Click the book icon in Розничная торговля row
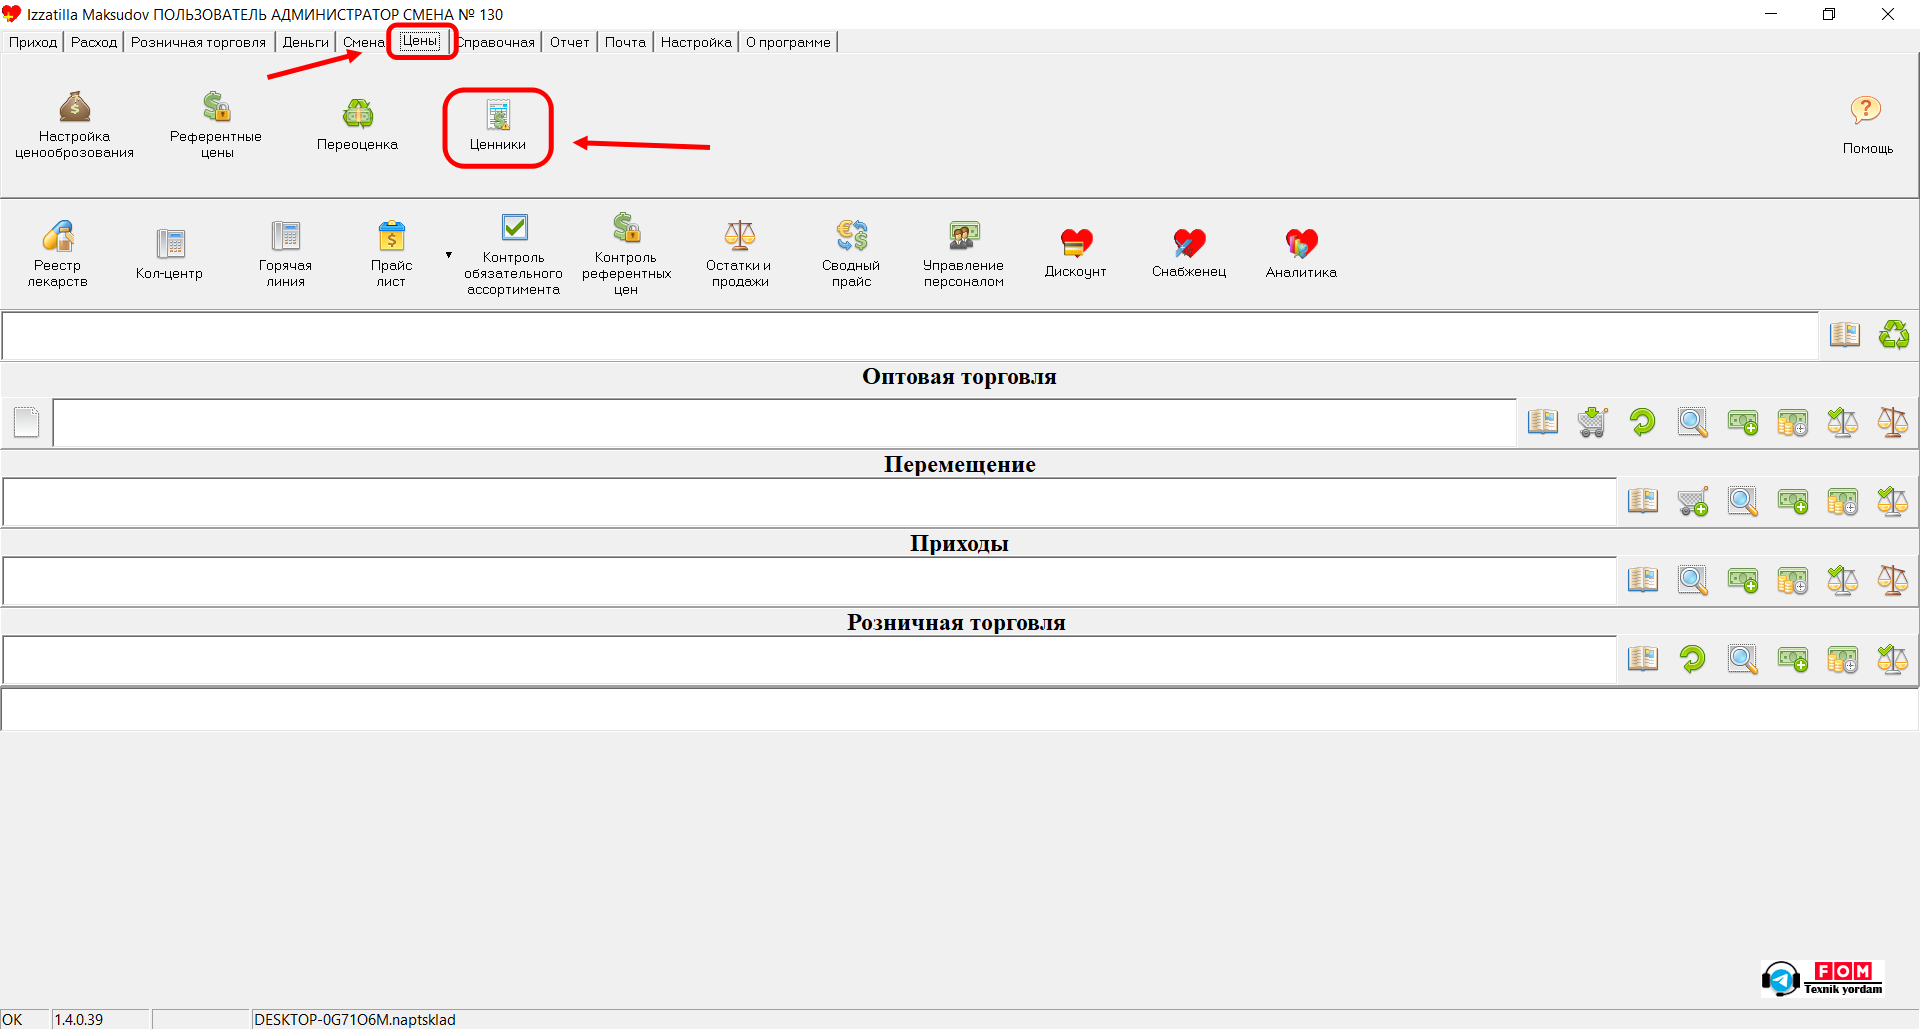This screenshot has height=1030, width=1920. tap(1643, 659)
